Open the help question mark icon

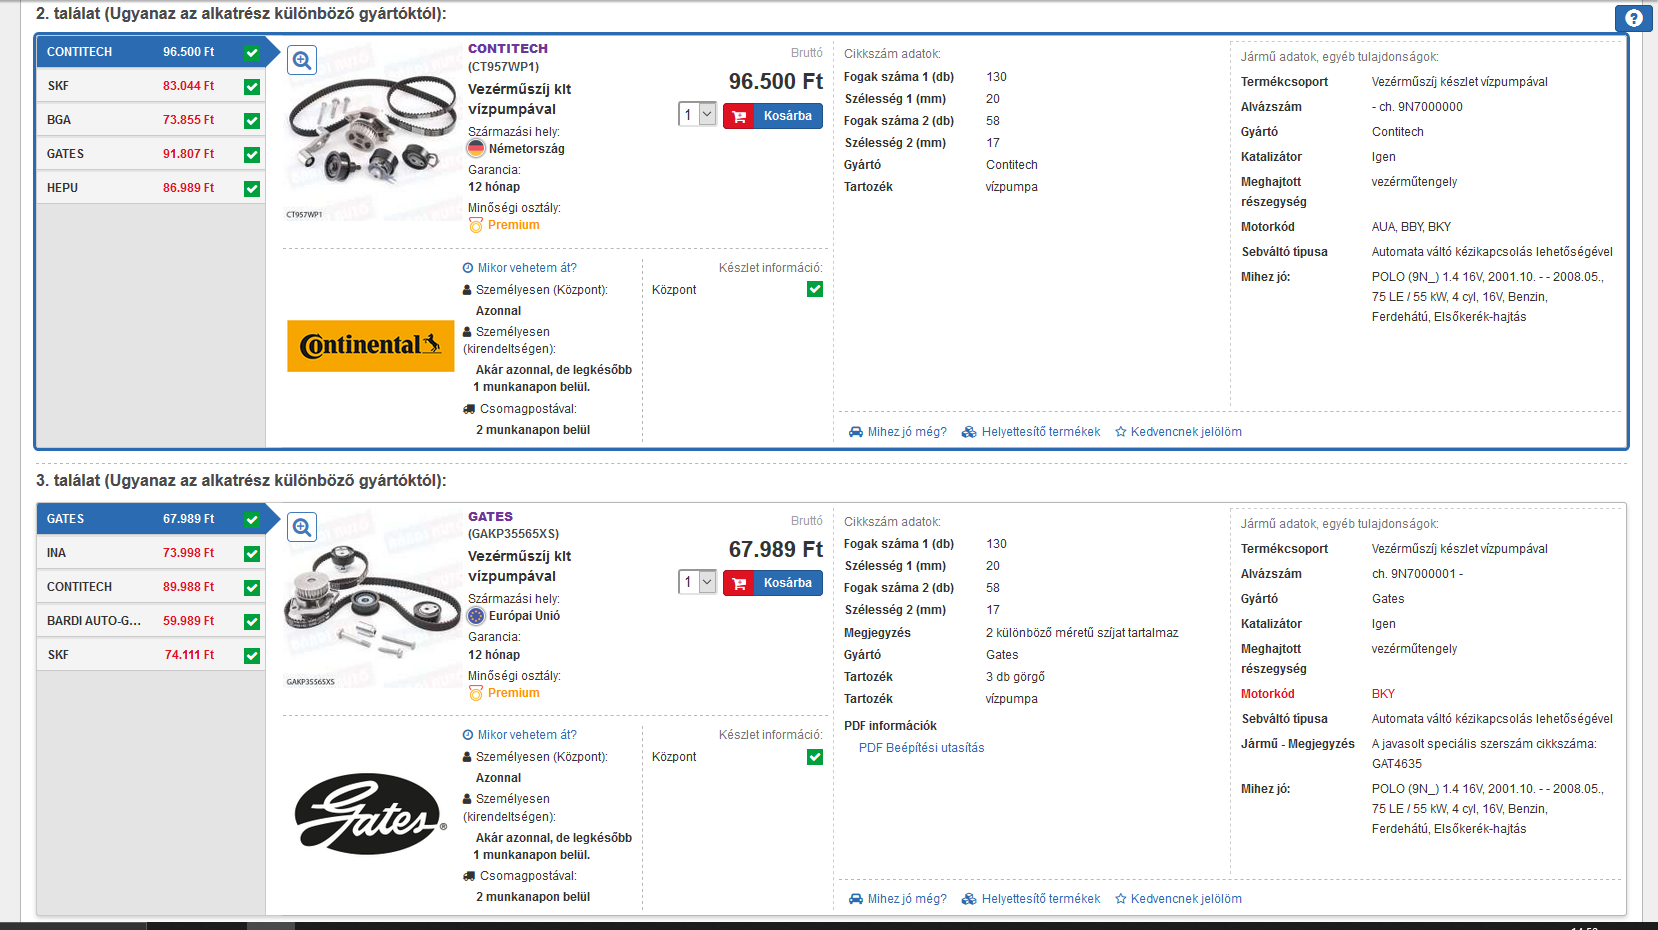pyautogui.click(x=1634, y=18)
